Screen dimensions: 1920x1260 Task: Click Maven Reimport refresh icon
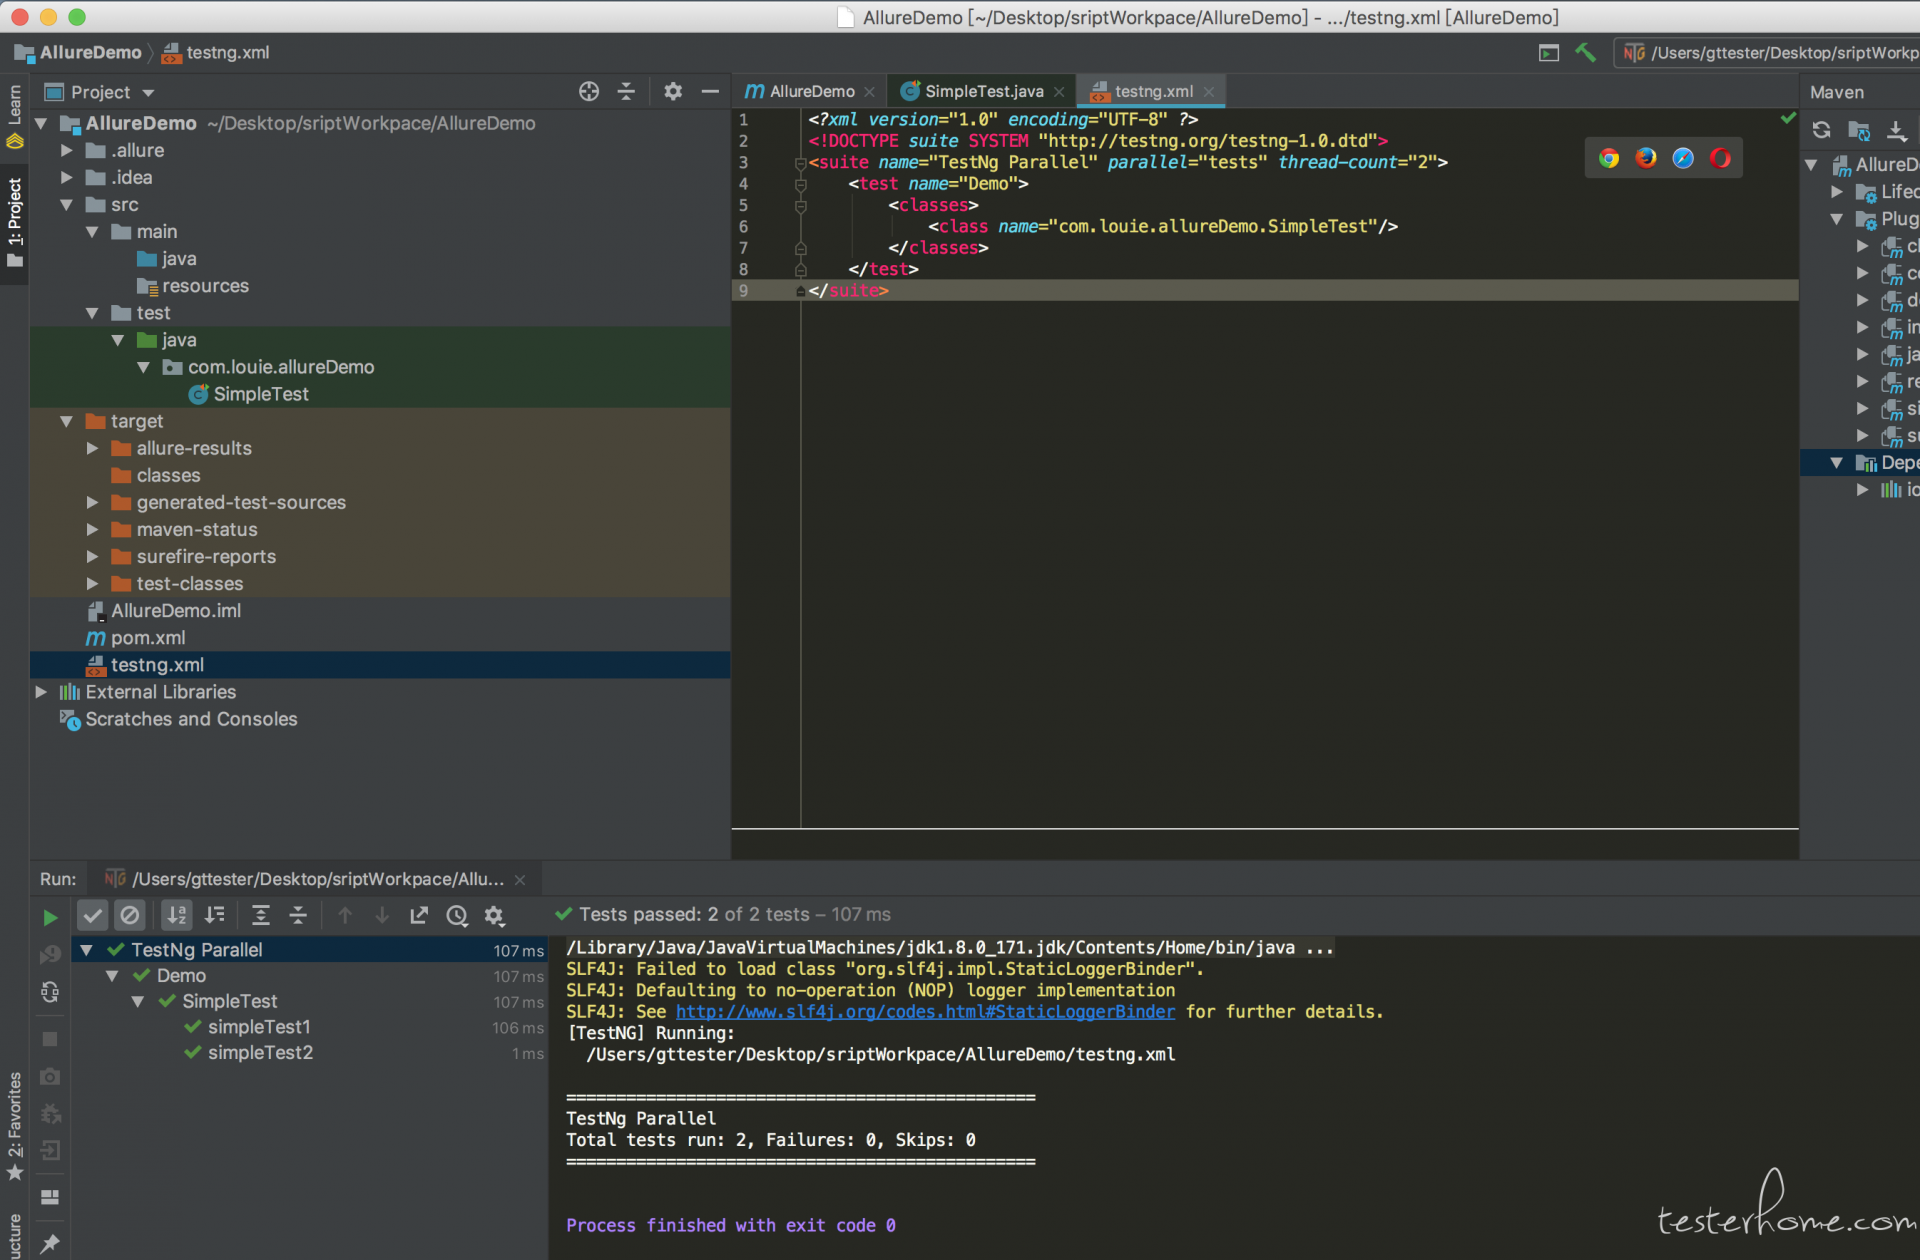pyautogui.click(x=1822, y=130)
